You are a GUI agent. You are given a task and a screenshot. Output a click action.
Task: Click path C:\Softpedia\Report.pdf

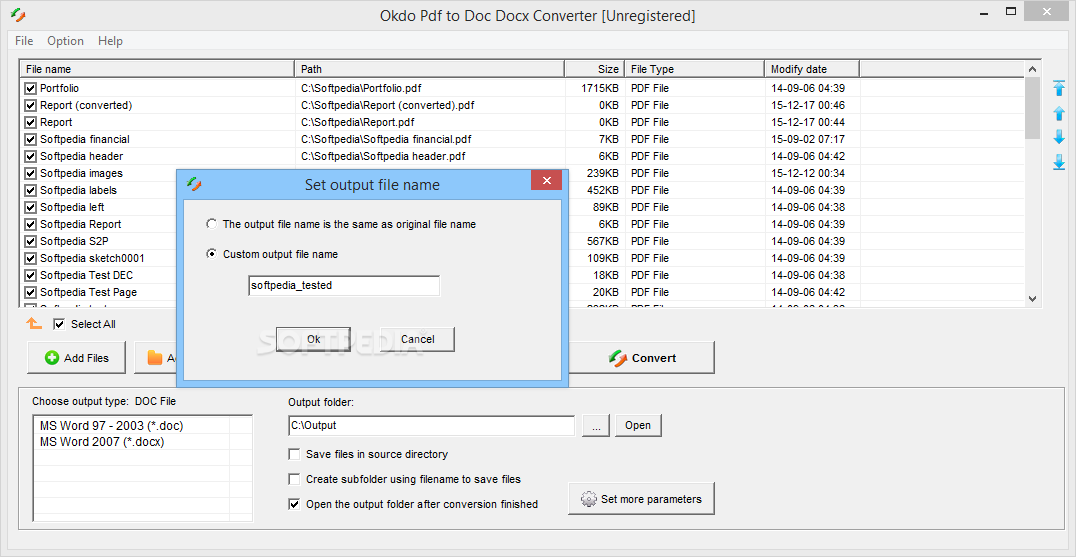(x=358, y=122)
